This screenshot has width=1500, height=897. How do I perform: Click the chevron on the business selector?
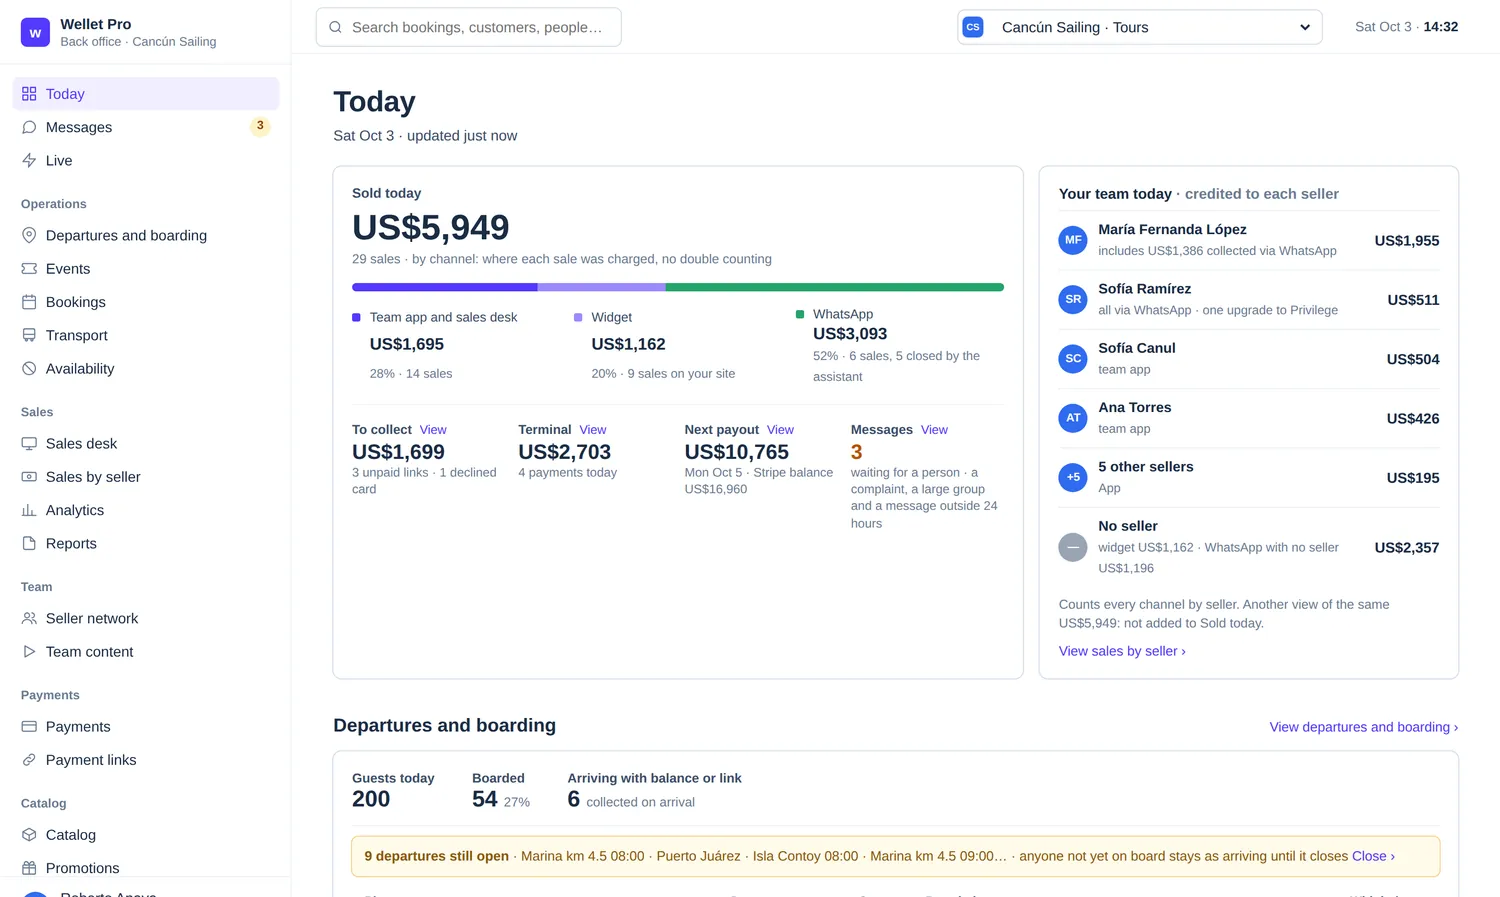click(1305, 27)
